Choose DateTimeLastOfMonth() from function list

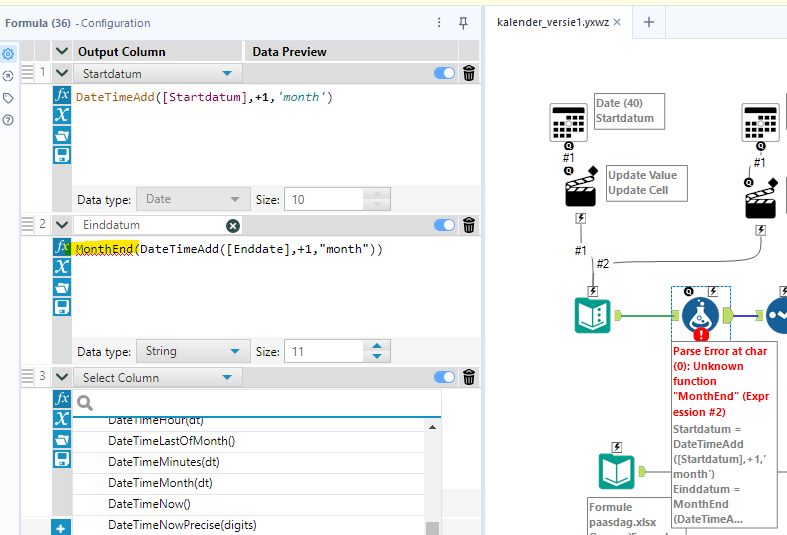pos(249,441)
